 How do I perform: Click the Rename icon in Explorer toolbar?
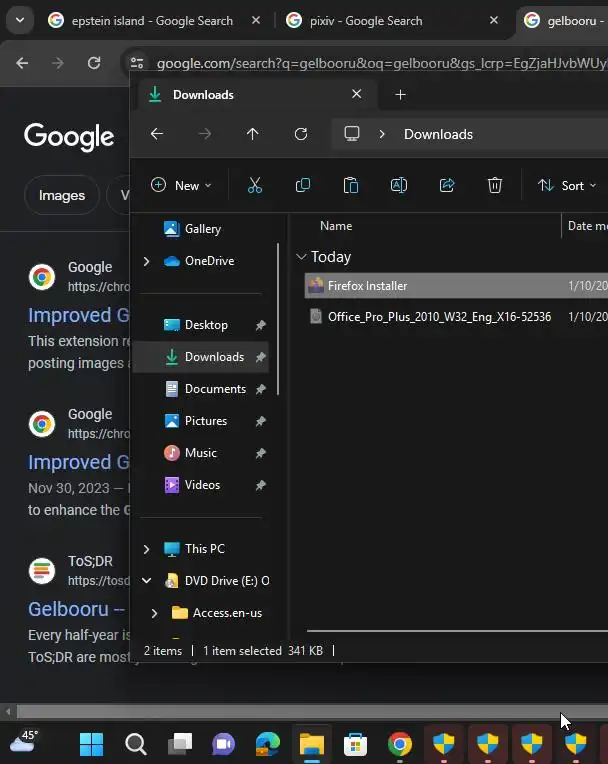(399, 185)
